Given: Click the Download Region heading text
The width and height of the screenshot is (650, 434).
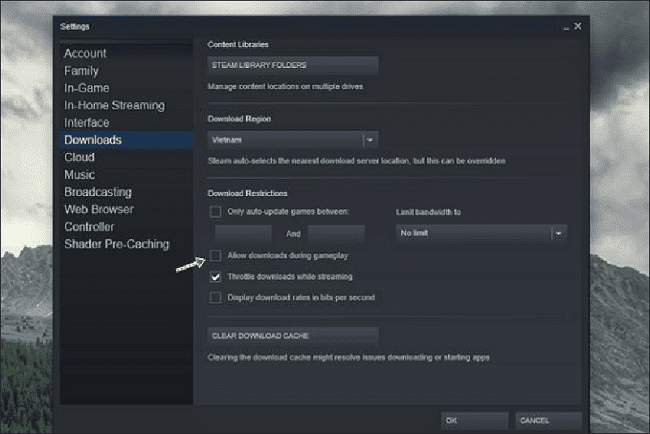Looking at the screenshot, I should (x=239, y=119).
